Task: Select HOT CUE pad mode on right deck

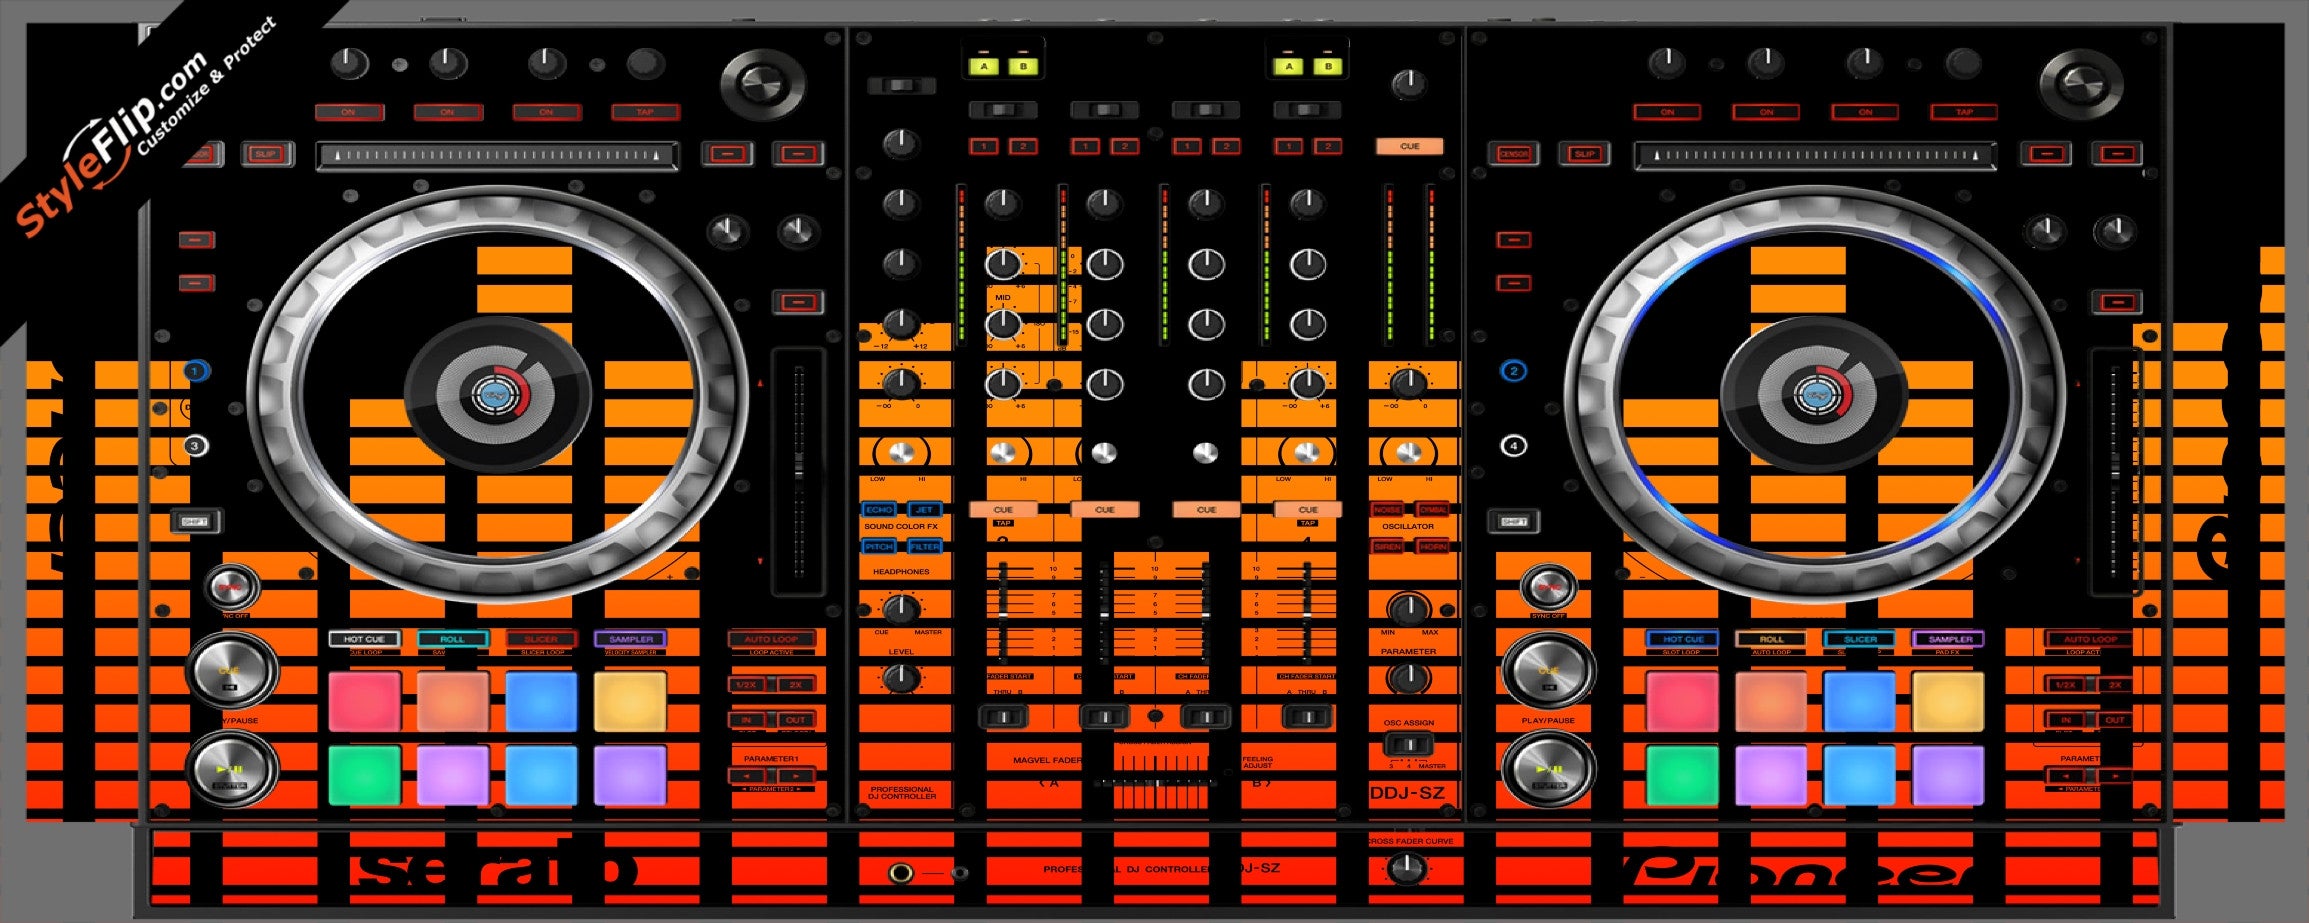Action: (1682, 639)
